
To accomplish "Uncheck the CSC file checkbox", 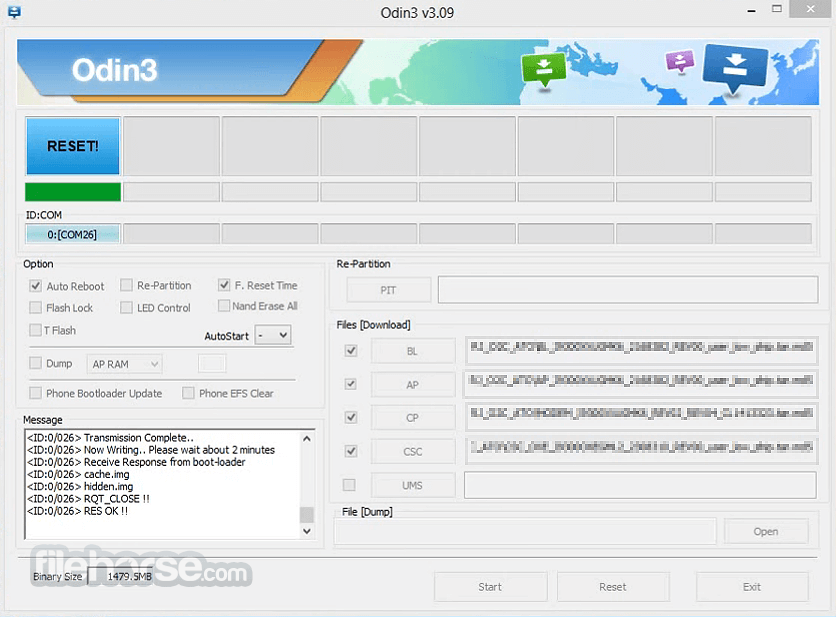I will point(351,451).
